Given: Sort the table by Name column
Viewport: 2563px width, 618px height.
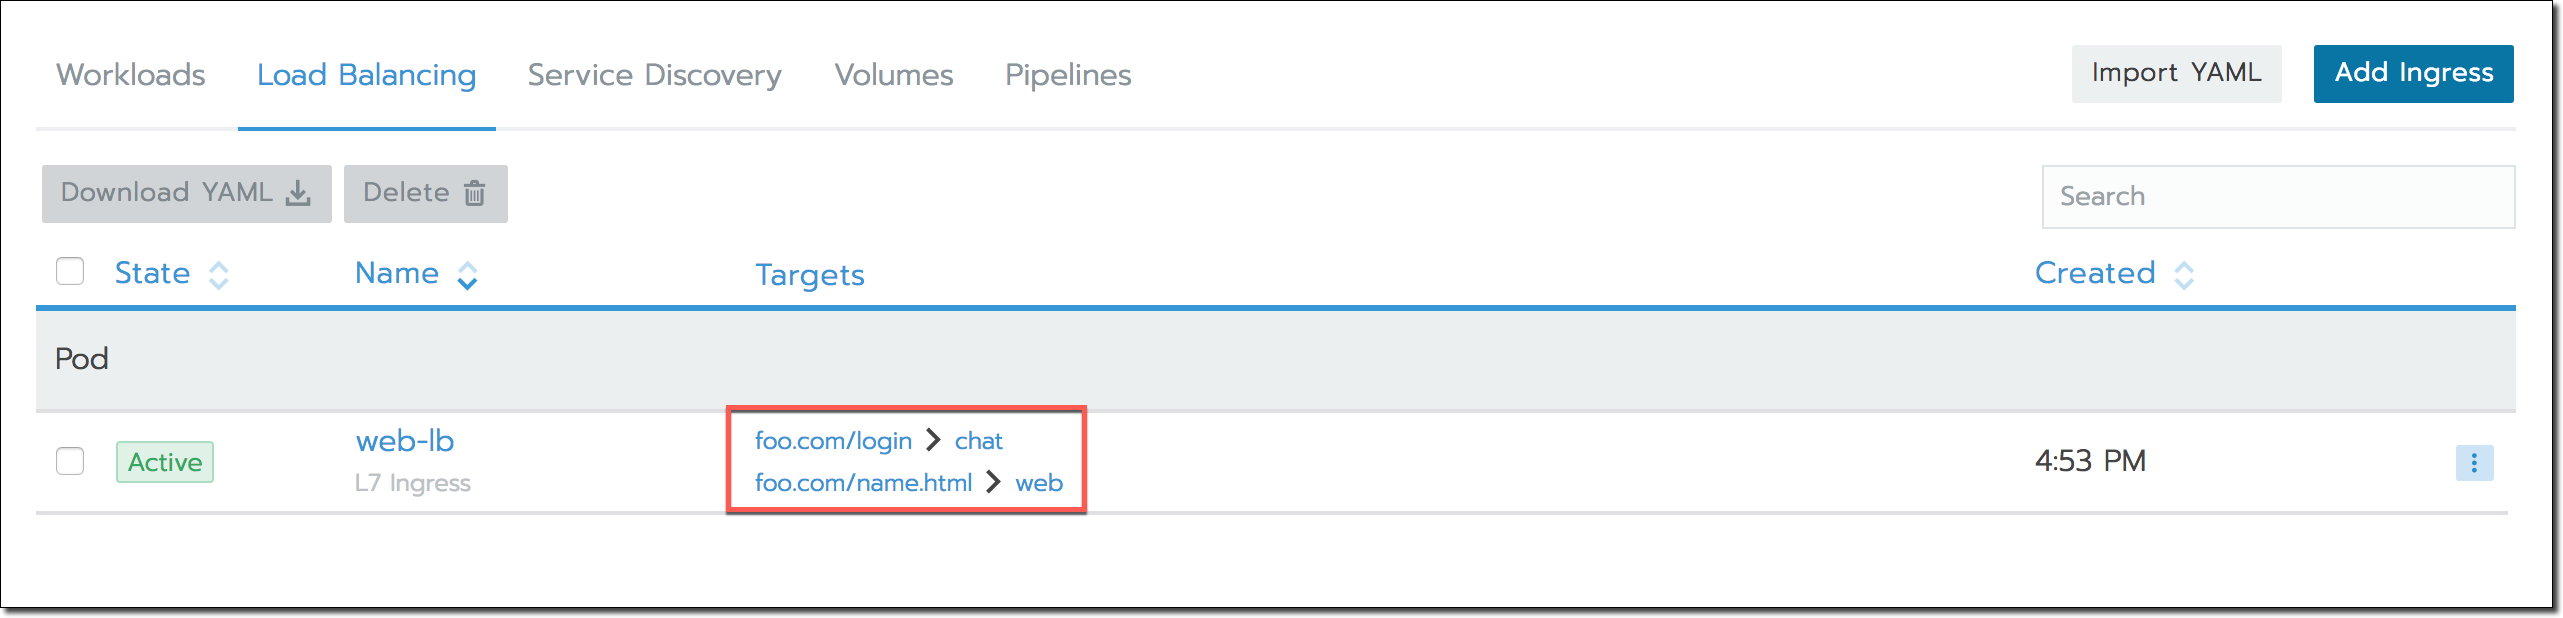Looking at the screenshot, I should point(397,272).
